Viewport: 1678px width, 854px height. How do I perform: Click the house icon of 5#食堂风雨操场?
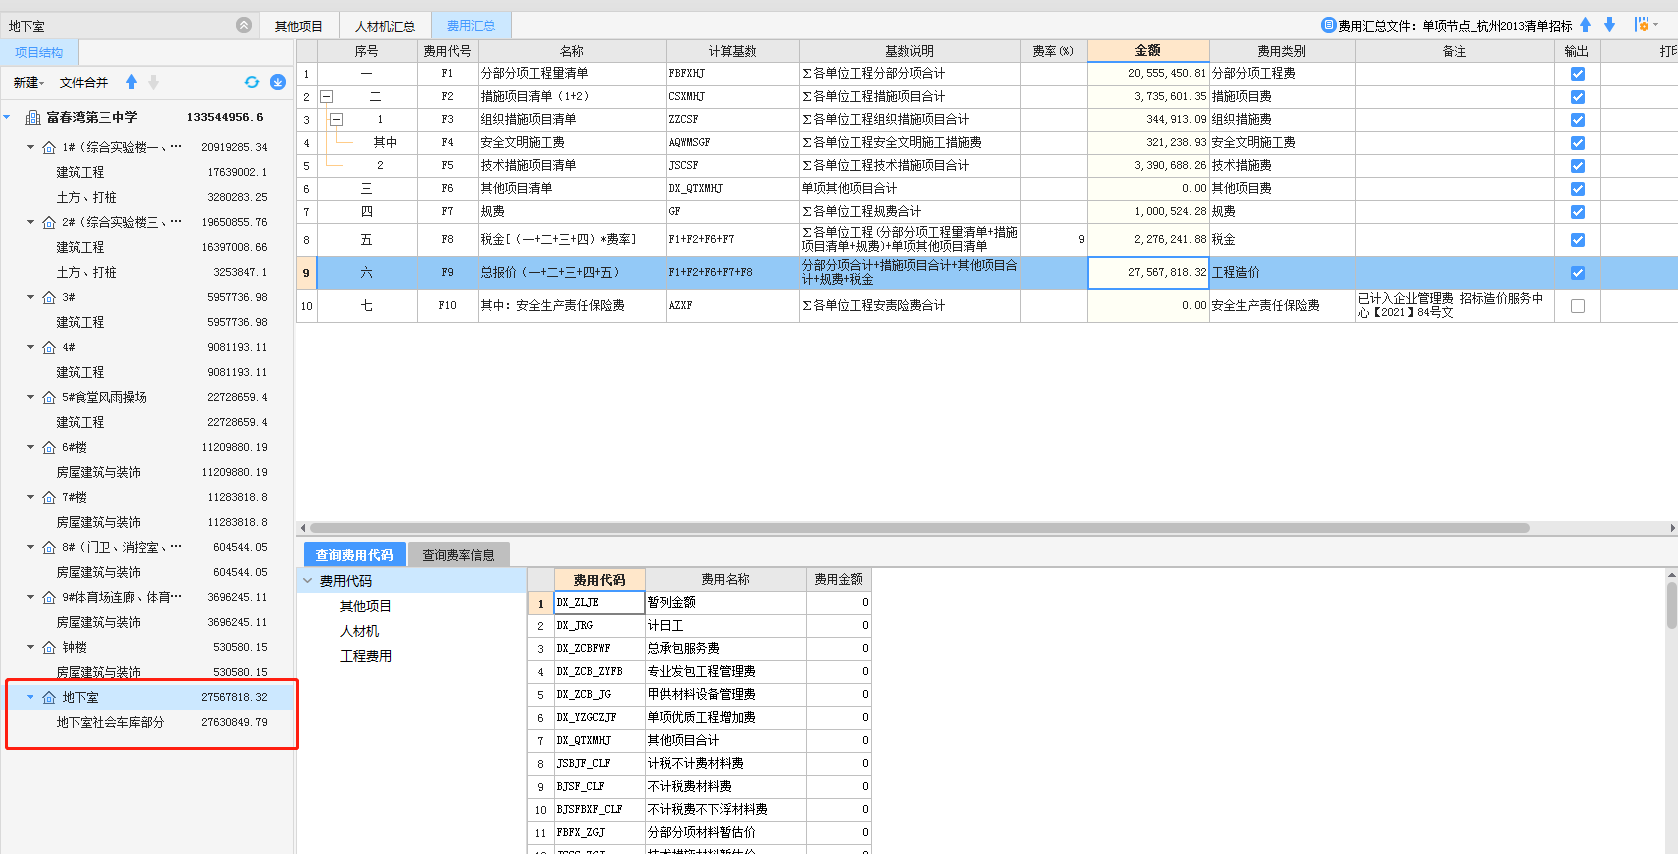(x=49, y=397)
